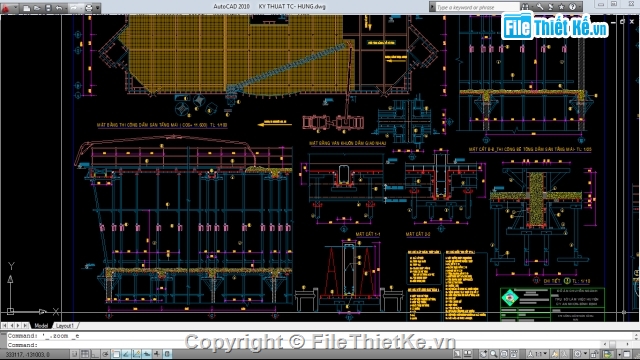Switch to the Layout1 tab
Image resolution: width=640 pixels, height=360 pixels.
pos(65,325)
